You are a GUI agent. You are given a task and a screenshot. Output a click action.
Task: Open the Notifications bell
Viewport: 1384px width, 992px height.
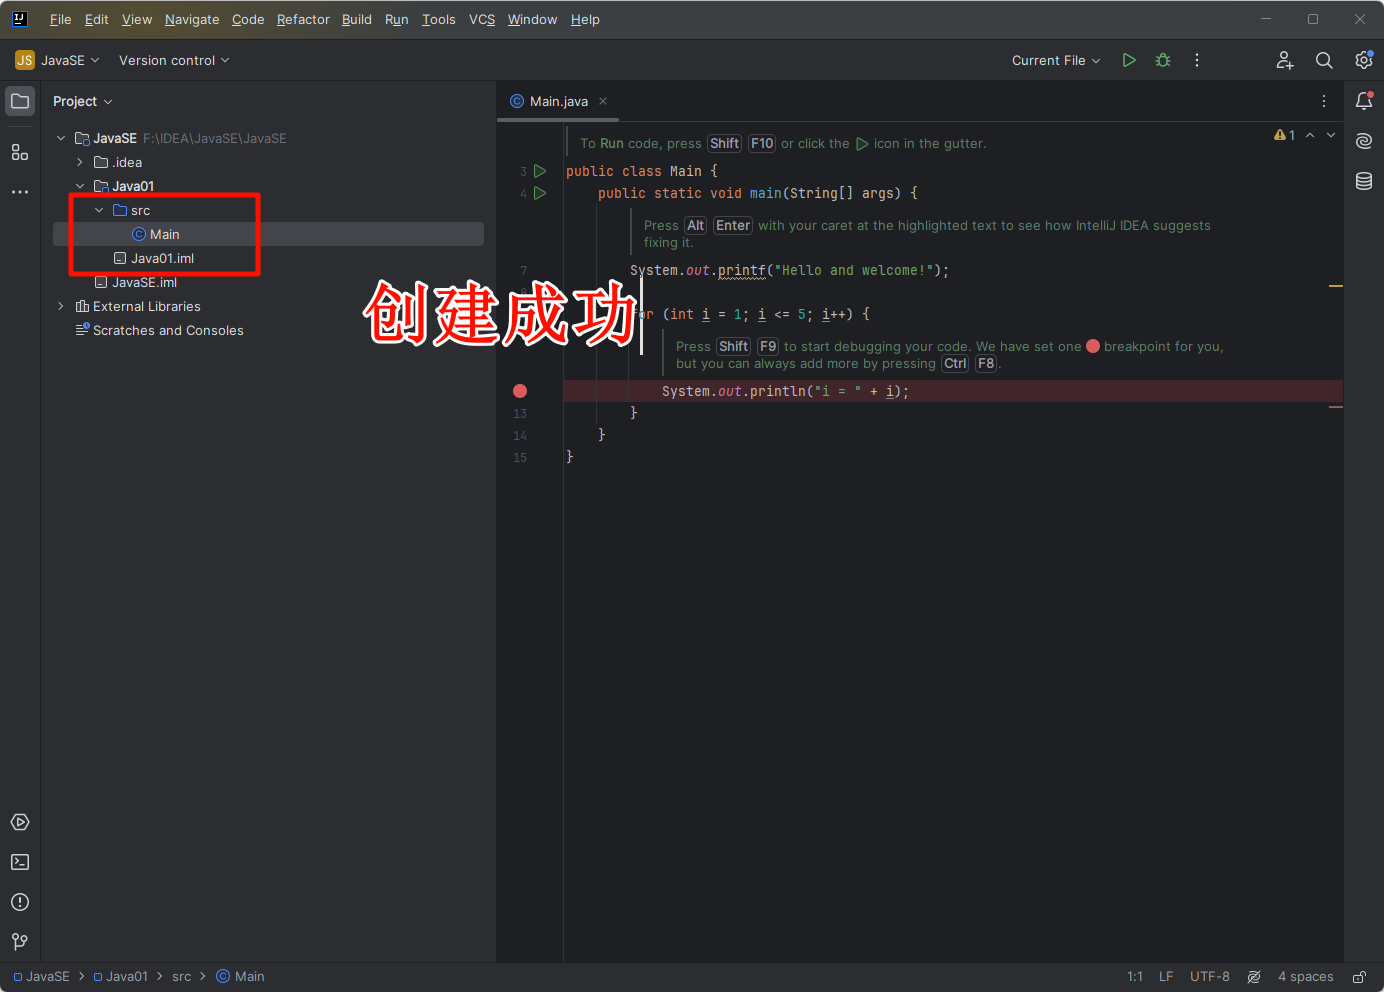pos(1364,101)
